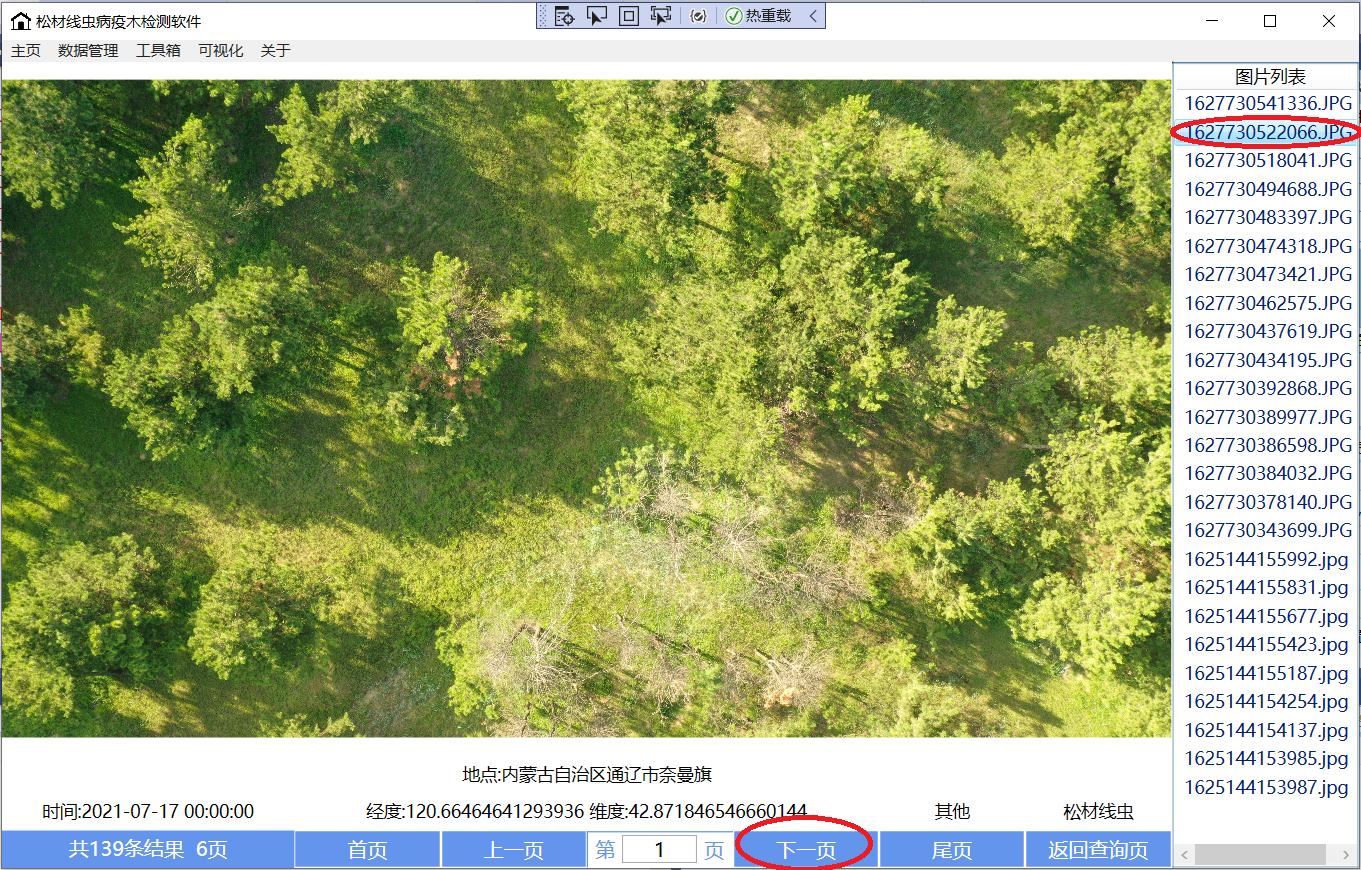This screenshot has width=1361, height=870.
Task: Click the 图片列表 list header
Action: tap(1270, 77)
